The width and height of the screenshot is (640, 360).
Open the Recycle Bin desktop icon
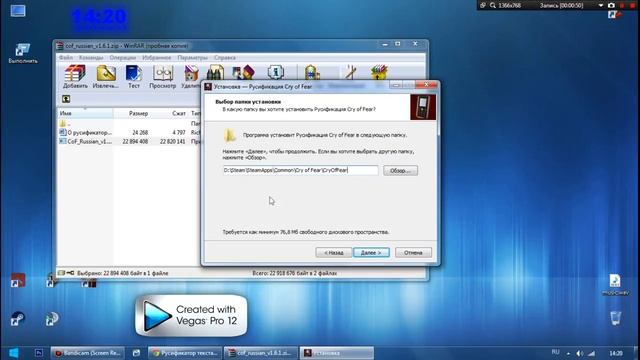point(616,318)
